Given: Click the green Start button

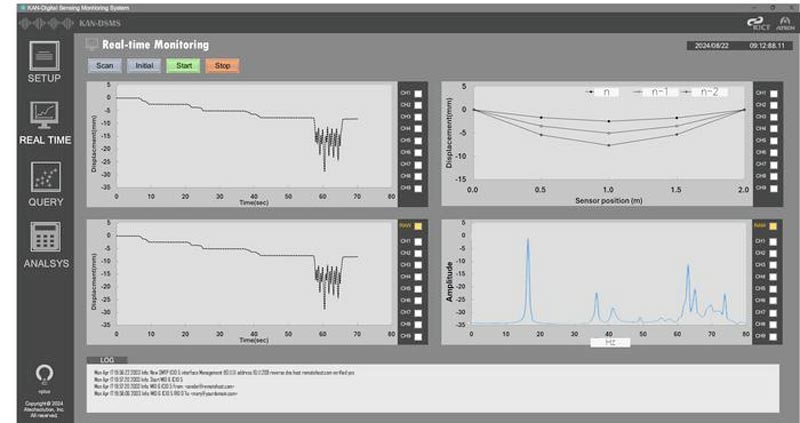Looking at the screenshot, I should tap(183, 66).
